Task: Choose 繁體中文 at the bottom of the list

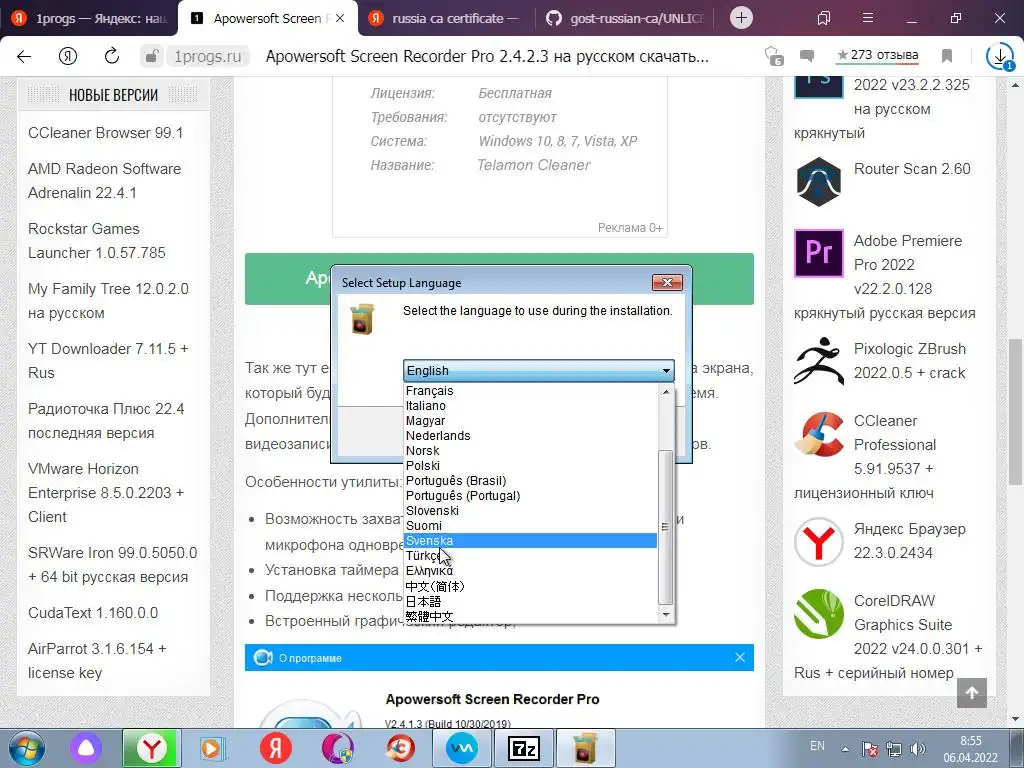Action: [x=530, y=616]
